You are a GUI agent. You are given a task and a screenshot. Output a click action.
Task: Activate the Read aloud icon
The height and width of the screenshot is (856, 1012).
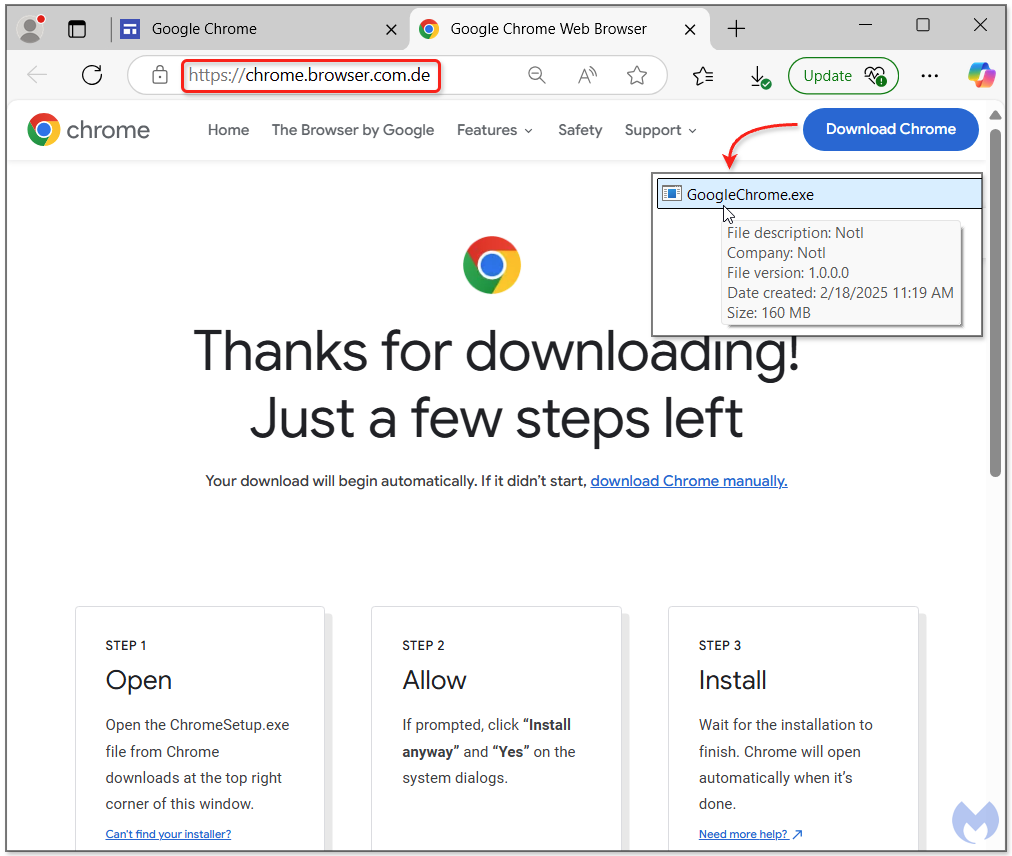pos(587,76)
